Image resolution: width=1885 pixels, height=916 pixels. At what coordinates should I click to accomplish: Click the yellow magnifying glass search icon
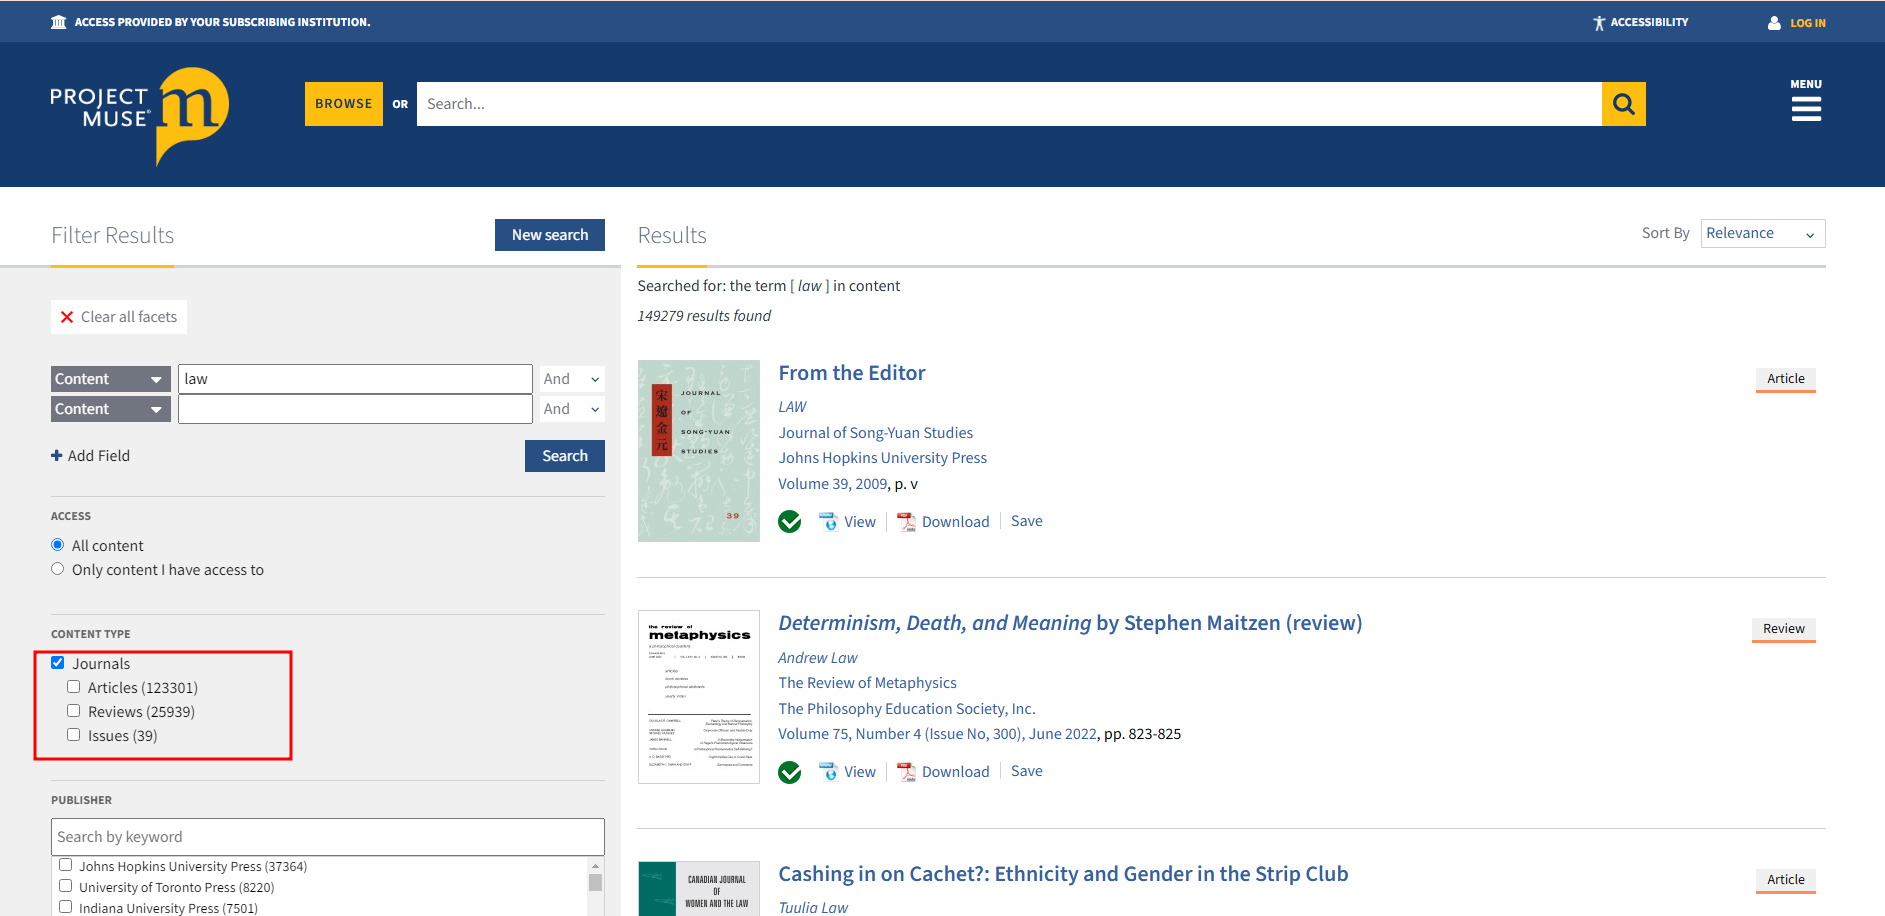click(1623, 104)
